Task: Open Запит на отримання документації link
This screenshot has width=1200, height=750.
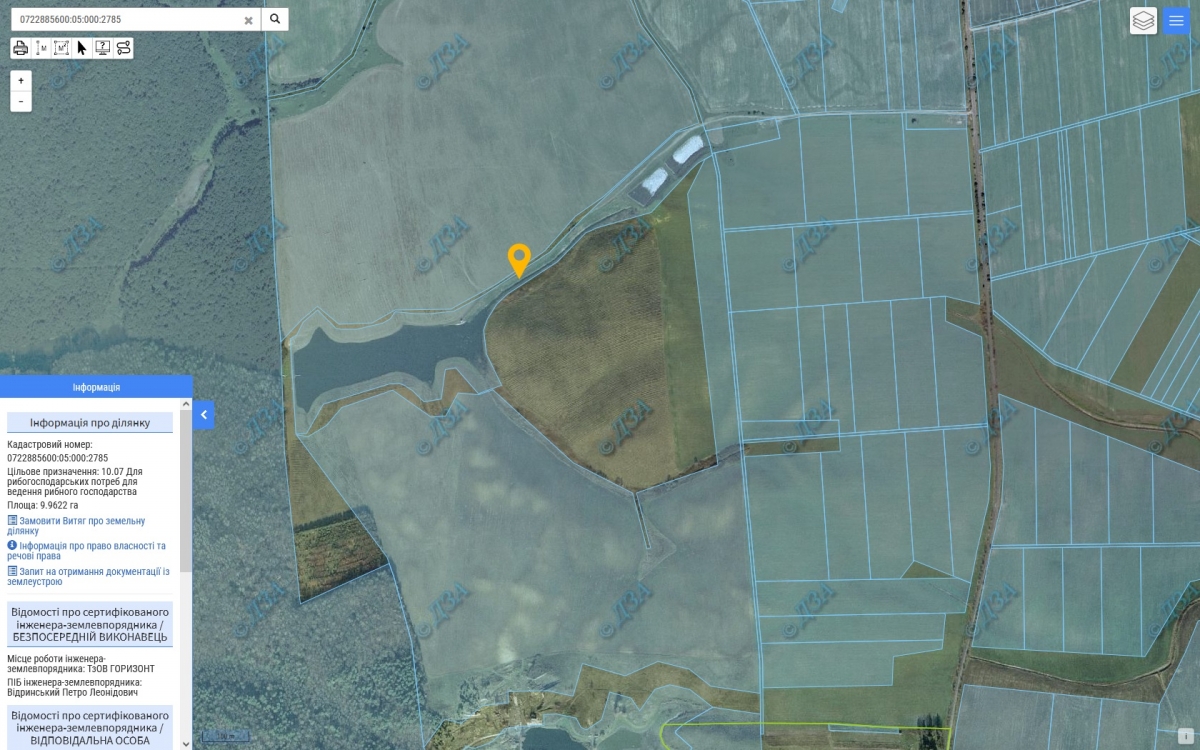Action: click(88, 576)
